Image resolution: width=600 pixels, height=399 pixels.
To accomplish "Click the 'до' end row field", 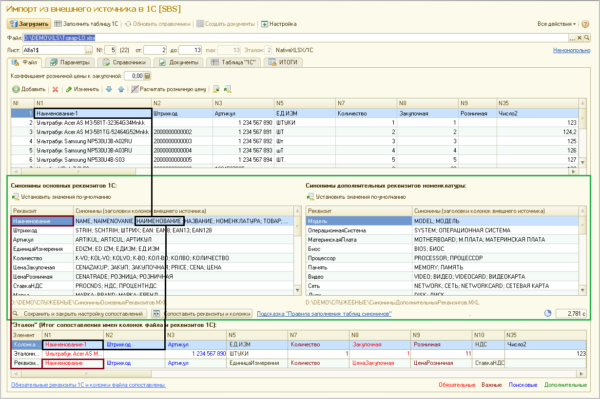I will [x=190, y=50].
